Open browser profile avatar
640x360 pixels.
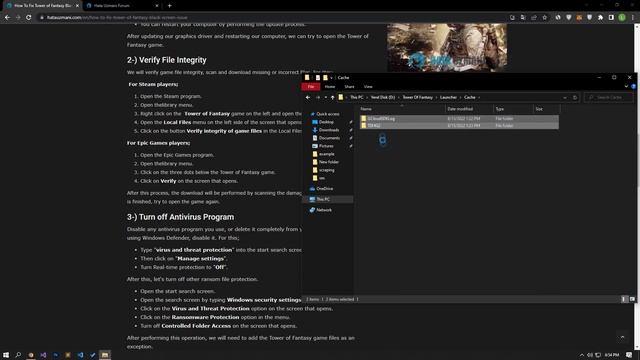(622, 18)
